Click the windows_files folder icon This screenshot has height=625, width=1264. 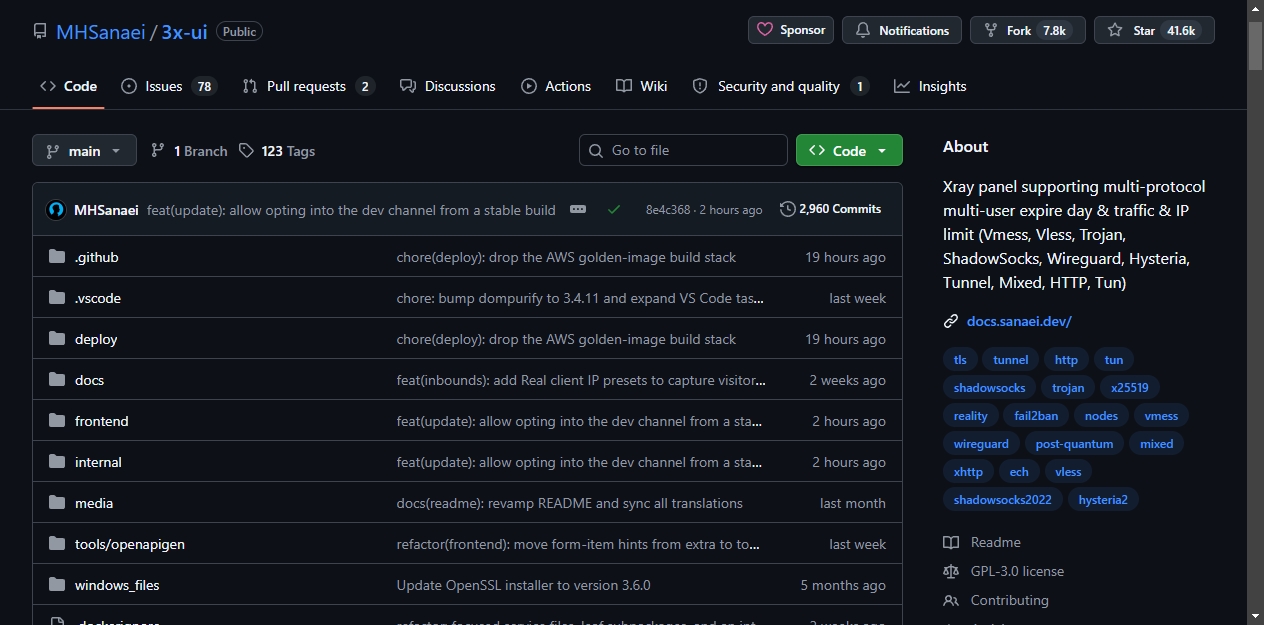point(57,585)
